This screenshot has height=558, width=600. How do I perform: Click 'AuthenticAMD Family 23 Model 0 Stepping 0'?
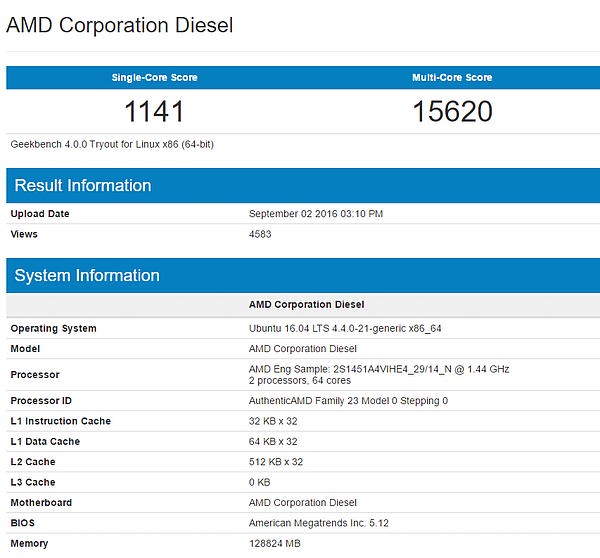point(348,401)
